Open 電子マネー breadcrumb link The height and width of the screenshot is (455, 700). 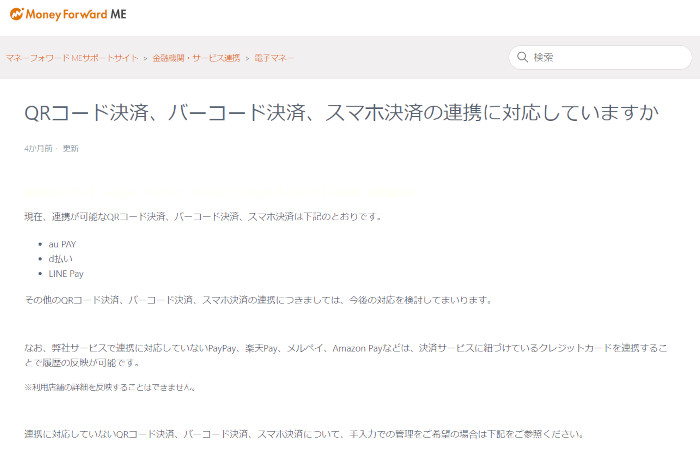pos(274,58)
